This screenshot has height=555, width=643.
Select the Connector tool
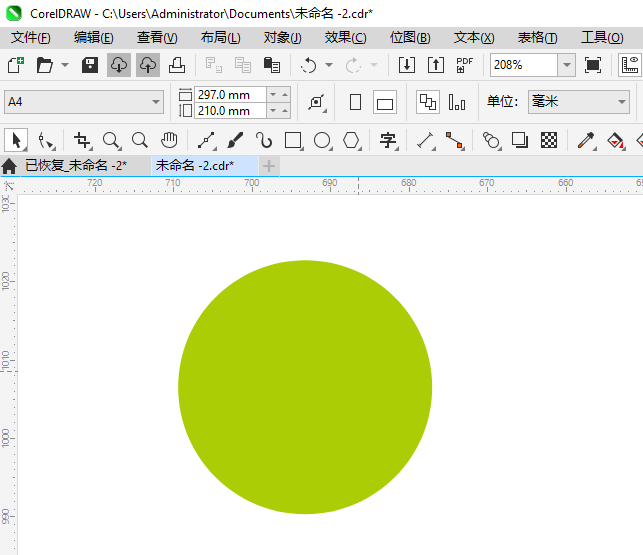point(455,140)
